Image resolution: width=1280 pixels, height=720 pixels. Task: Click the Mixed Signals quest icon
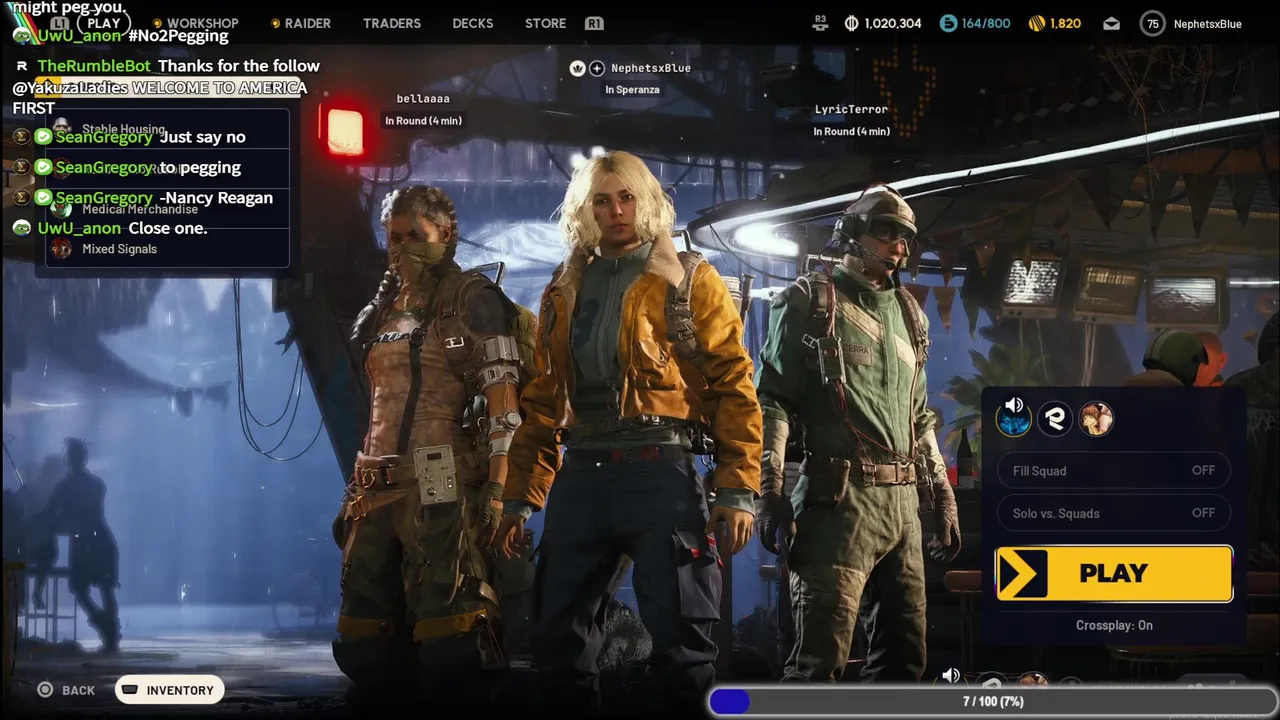click(61, 249)
